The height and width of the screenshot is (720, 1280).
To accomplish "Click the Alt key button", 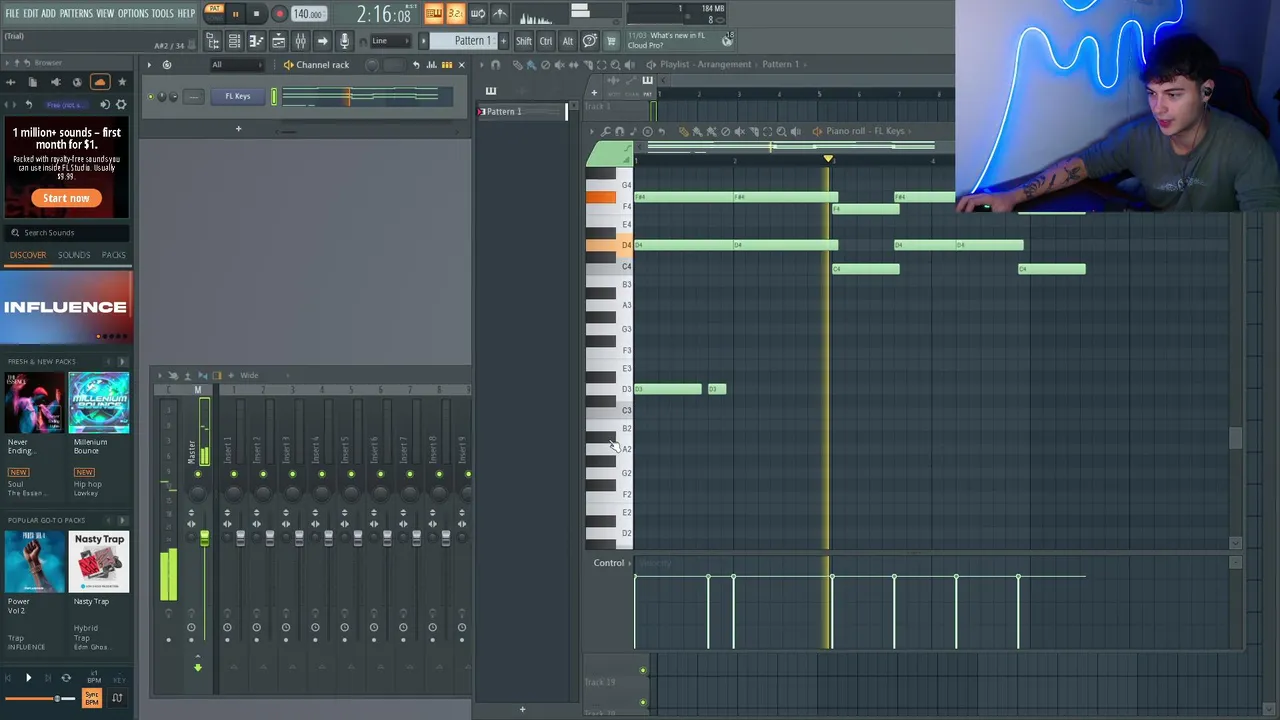I will pos(567,41).
